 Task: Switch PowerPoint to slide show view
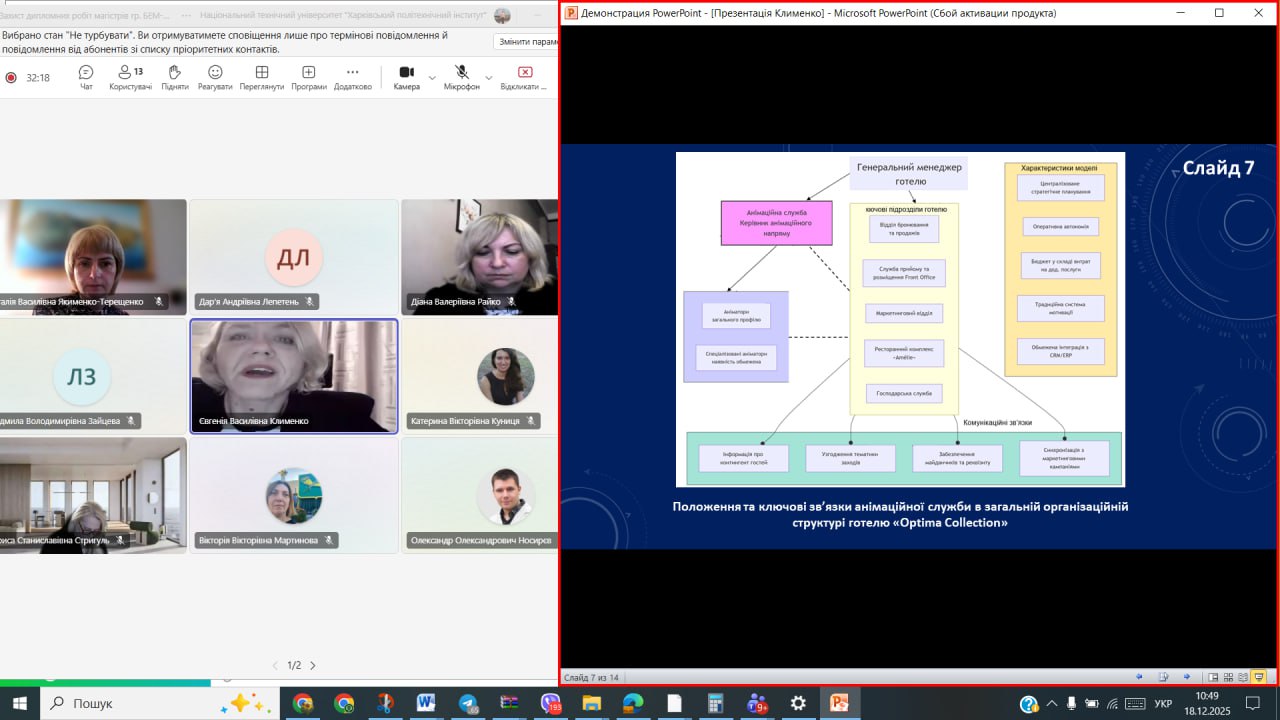pos(1259,677)
